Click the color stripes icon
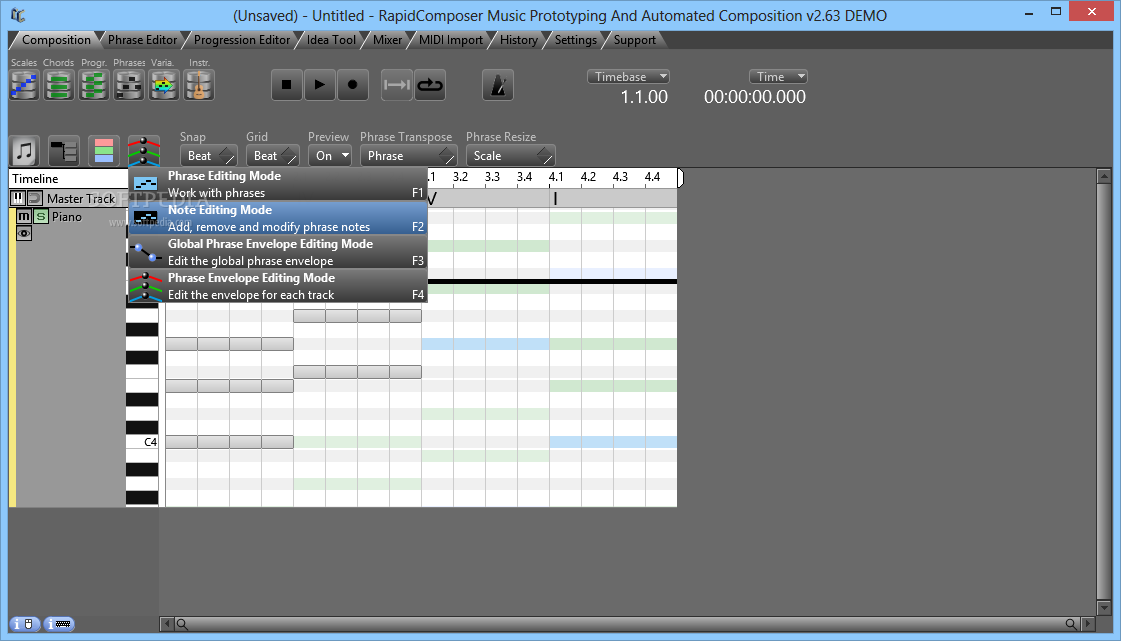Viewport: 1121px width, 641px height. (x=104, y=151)
